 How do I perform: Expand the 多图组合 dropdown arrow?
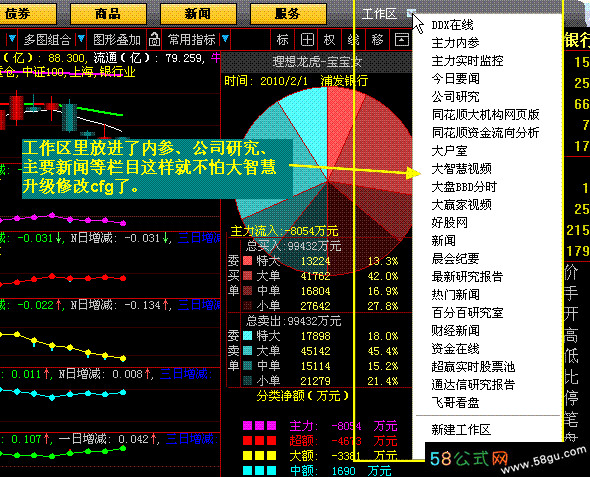tap(81, 38)
